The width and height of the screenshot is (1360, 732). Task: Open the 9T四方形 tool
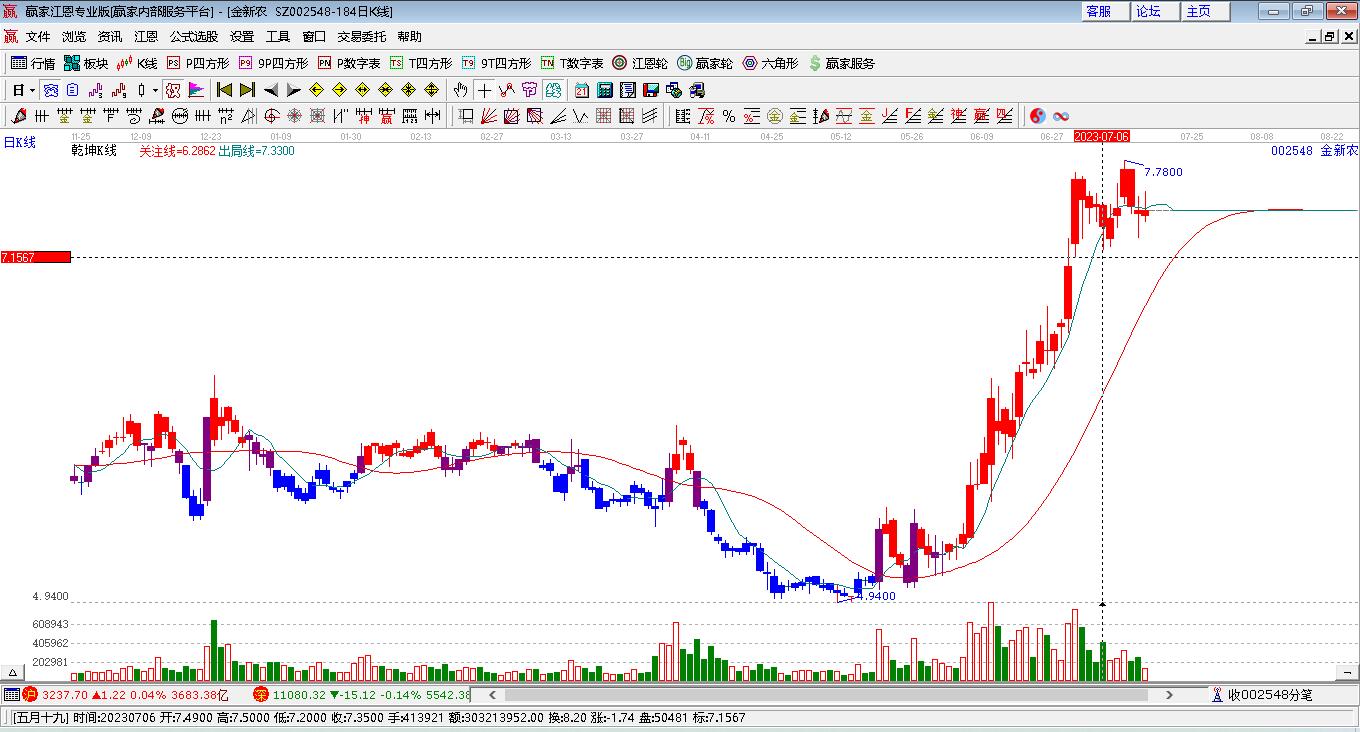point(497,63)
